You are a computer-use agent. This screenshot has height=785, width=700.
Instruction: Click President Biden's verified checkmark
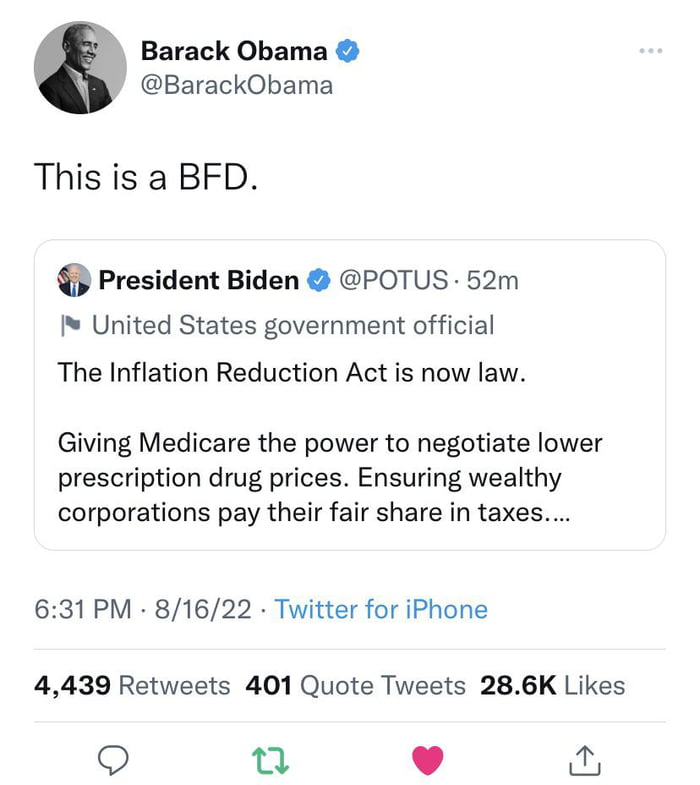(x=319, y=282)
